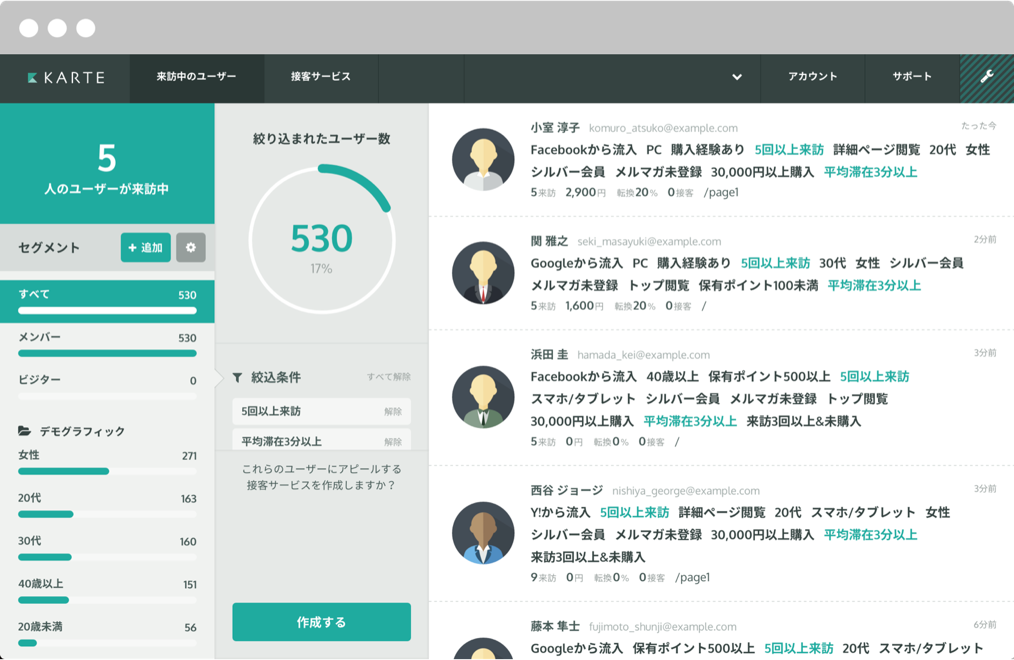Open the wrench settings tool
This screenshot has height=660, width=1014.
987,77
